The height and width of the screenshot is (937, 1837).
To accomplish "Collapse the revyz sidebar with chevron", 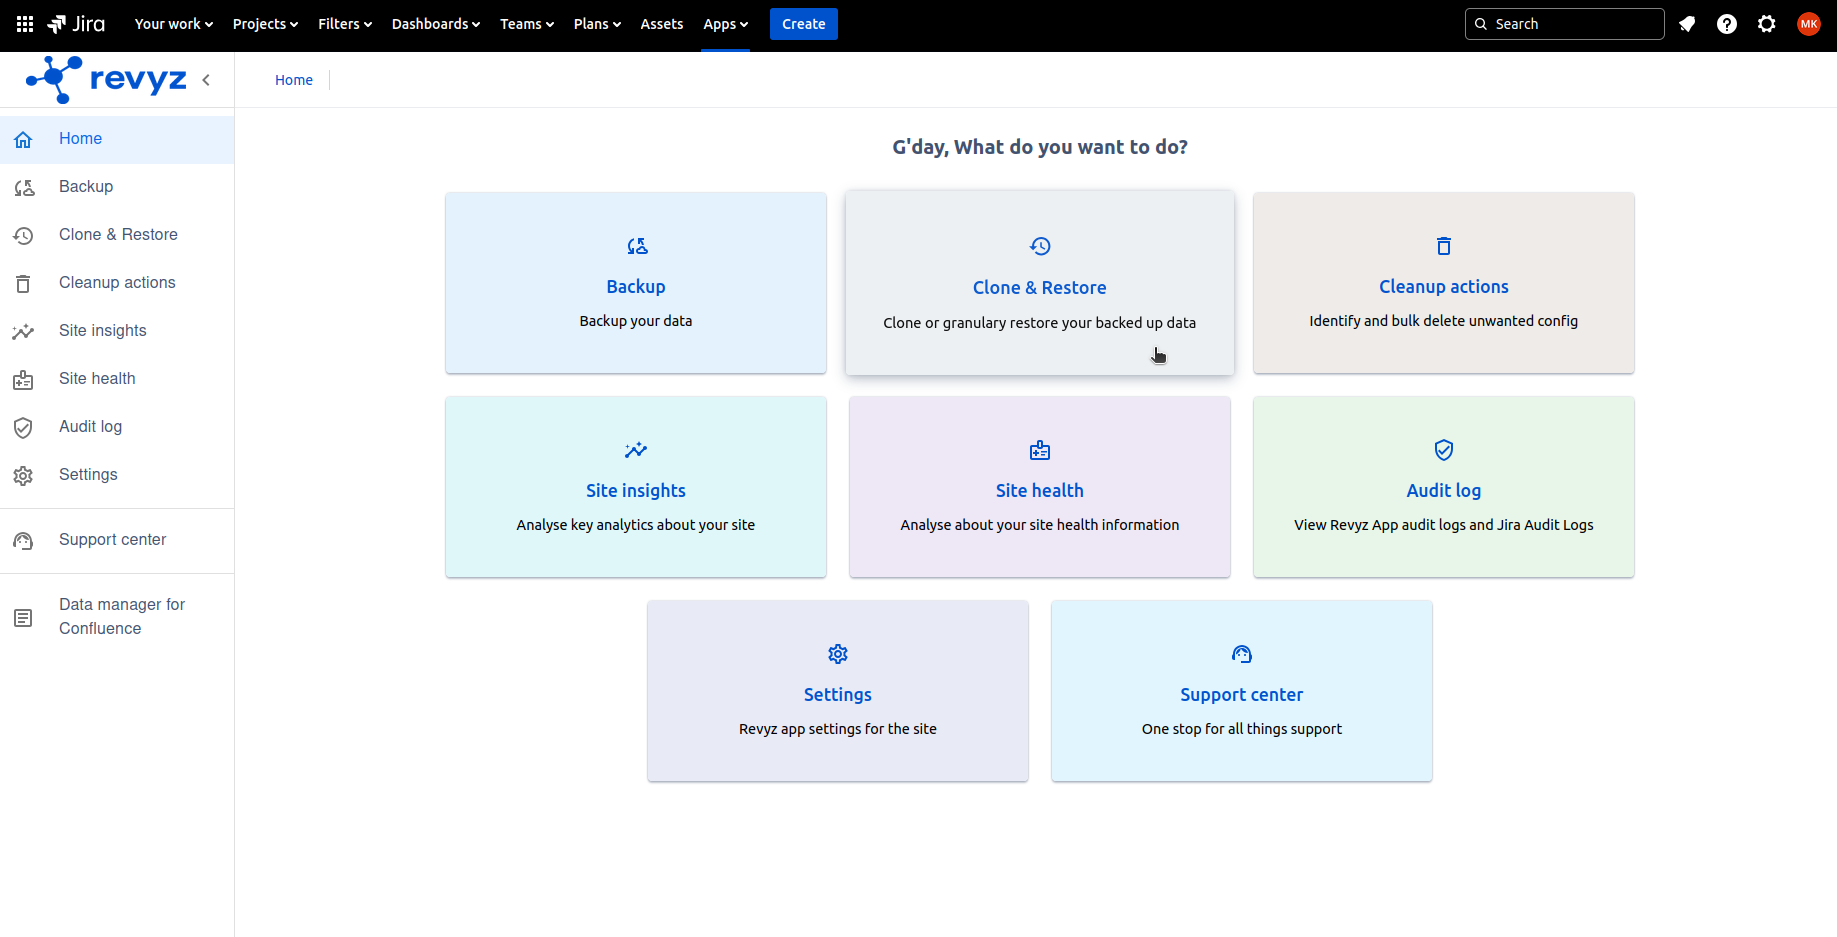I will [206, 80].
